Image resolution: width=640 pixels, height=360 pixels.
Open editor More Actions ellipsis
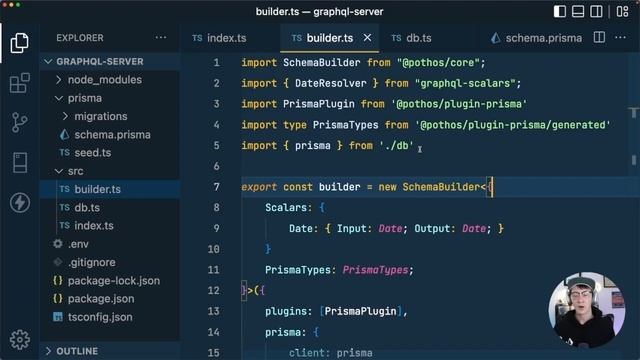[x=620, y=38]
